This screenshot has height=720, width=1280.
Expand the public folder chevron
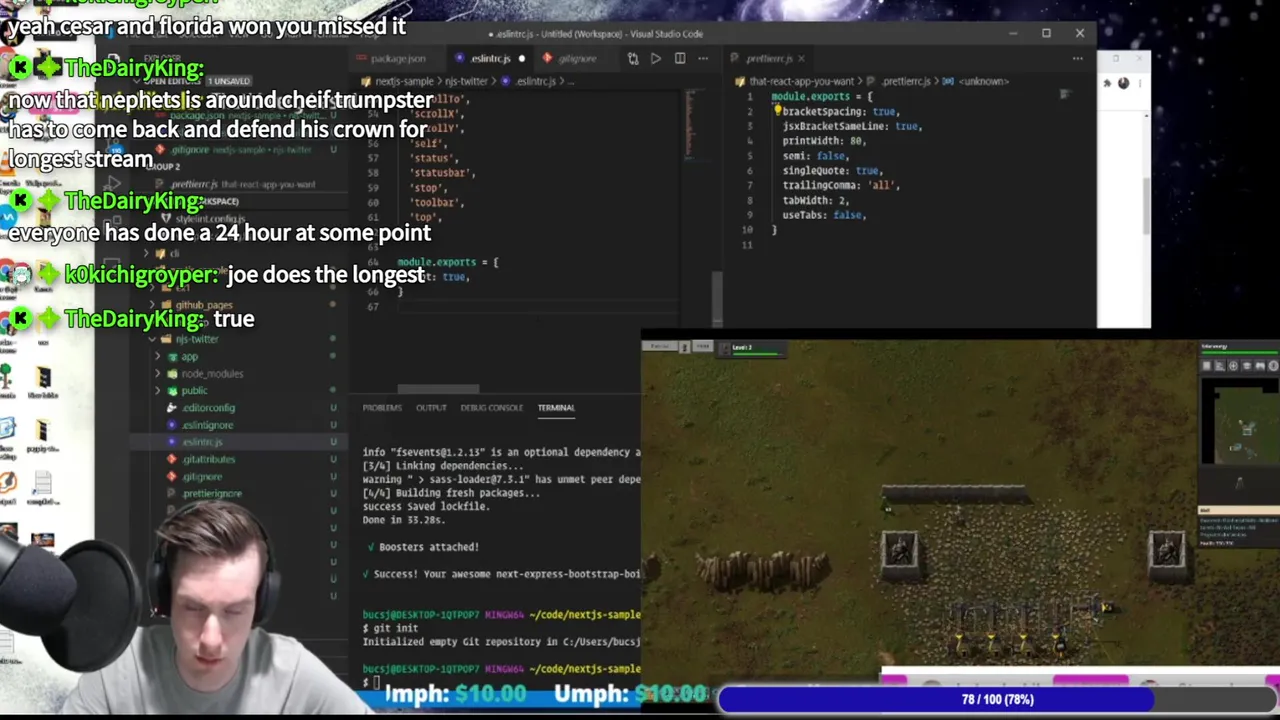pyautogui.click(x=158, y=391)
